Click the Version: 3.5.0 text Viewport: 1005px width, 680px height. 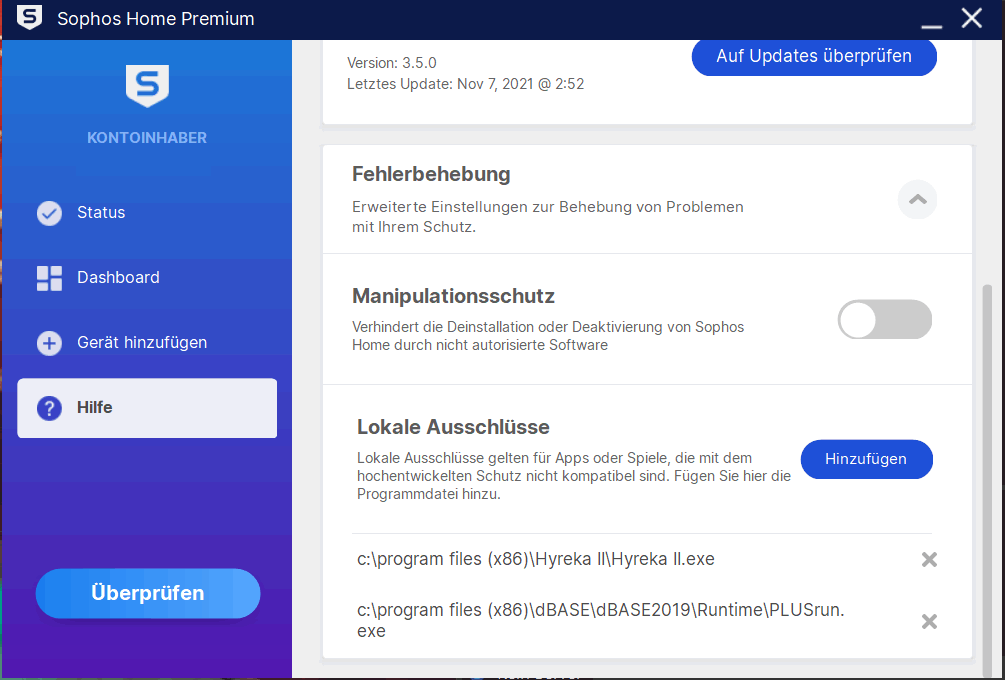392,63
